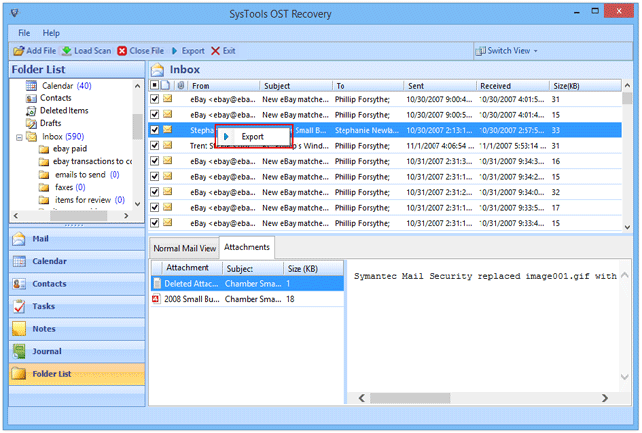642x433 pixels.
Task: Select the Calendar folder in tree
Action: click(x=59, y=86)
